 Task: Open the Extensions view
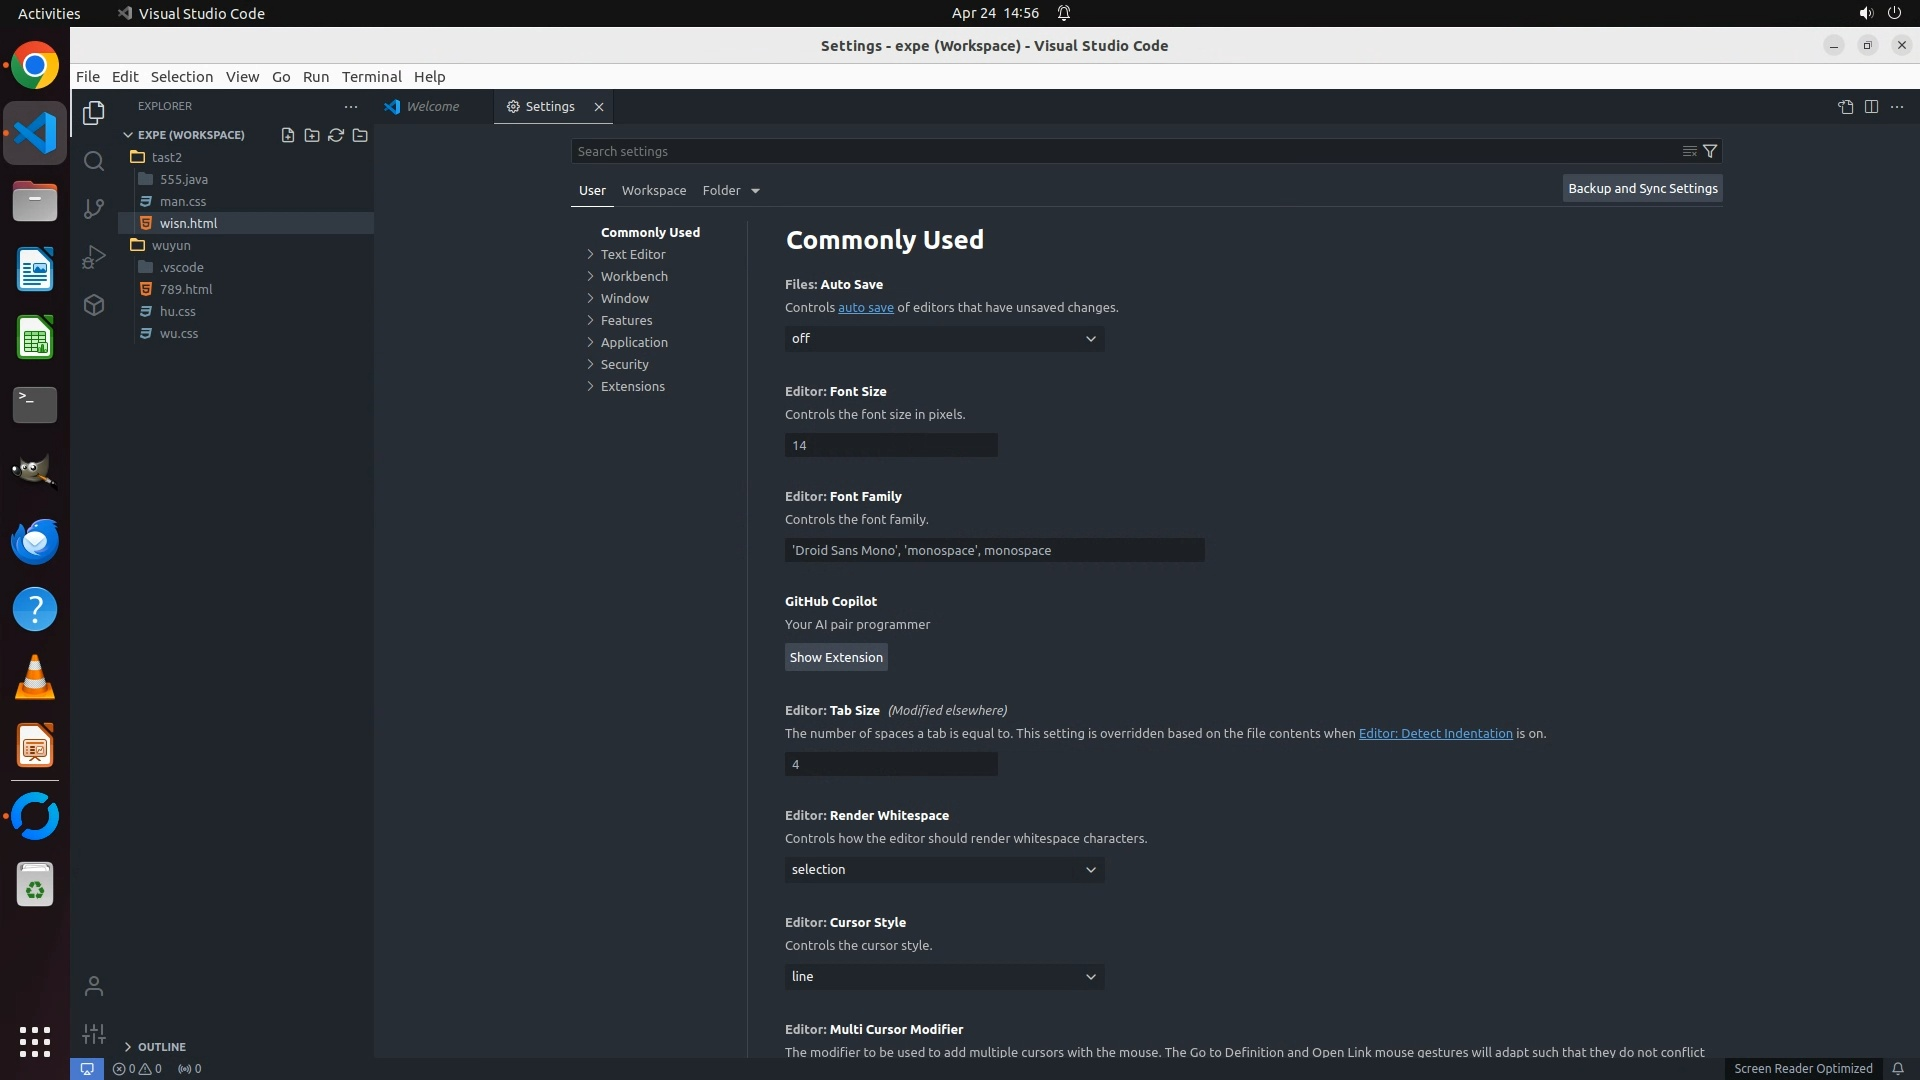pos(94,305)
